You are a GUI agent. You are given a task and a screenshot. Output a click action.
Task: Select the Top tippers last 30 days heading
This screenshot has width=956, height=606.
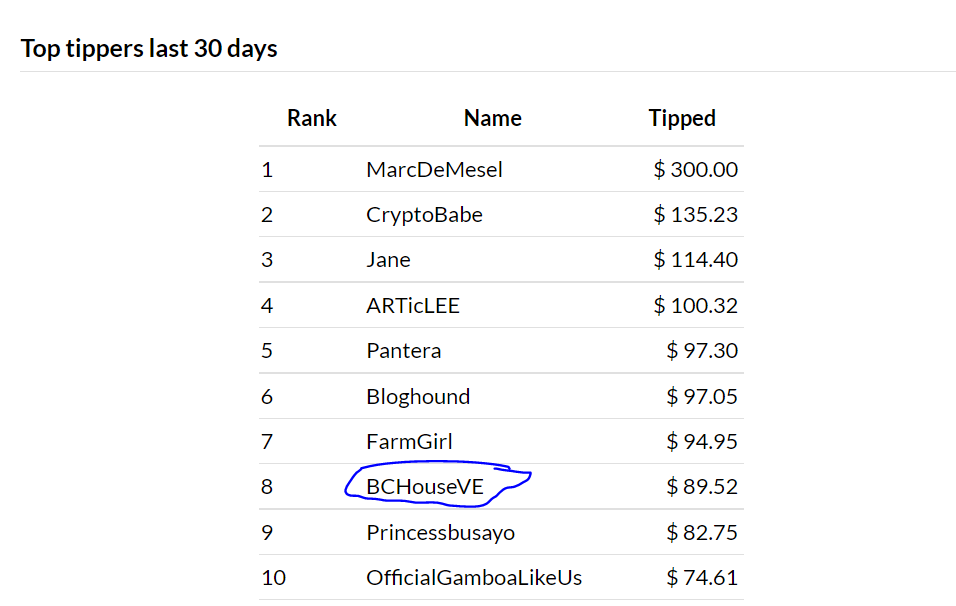(x=149, y=49)
